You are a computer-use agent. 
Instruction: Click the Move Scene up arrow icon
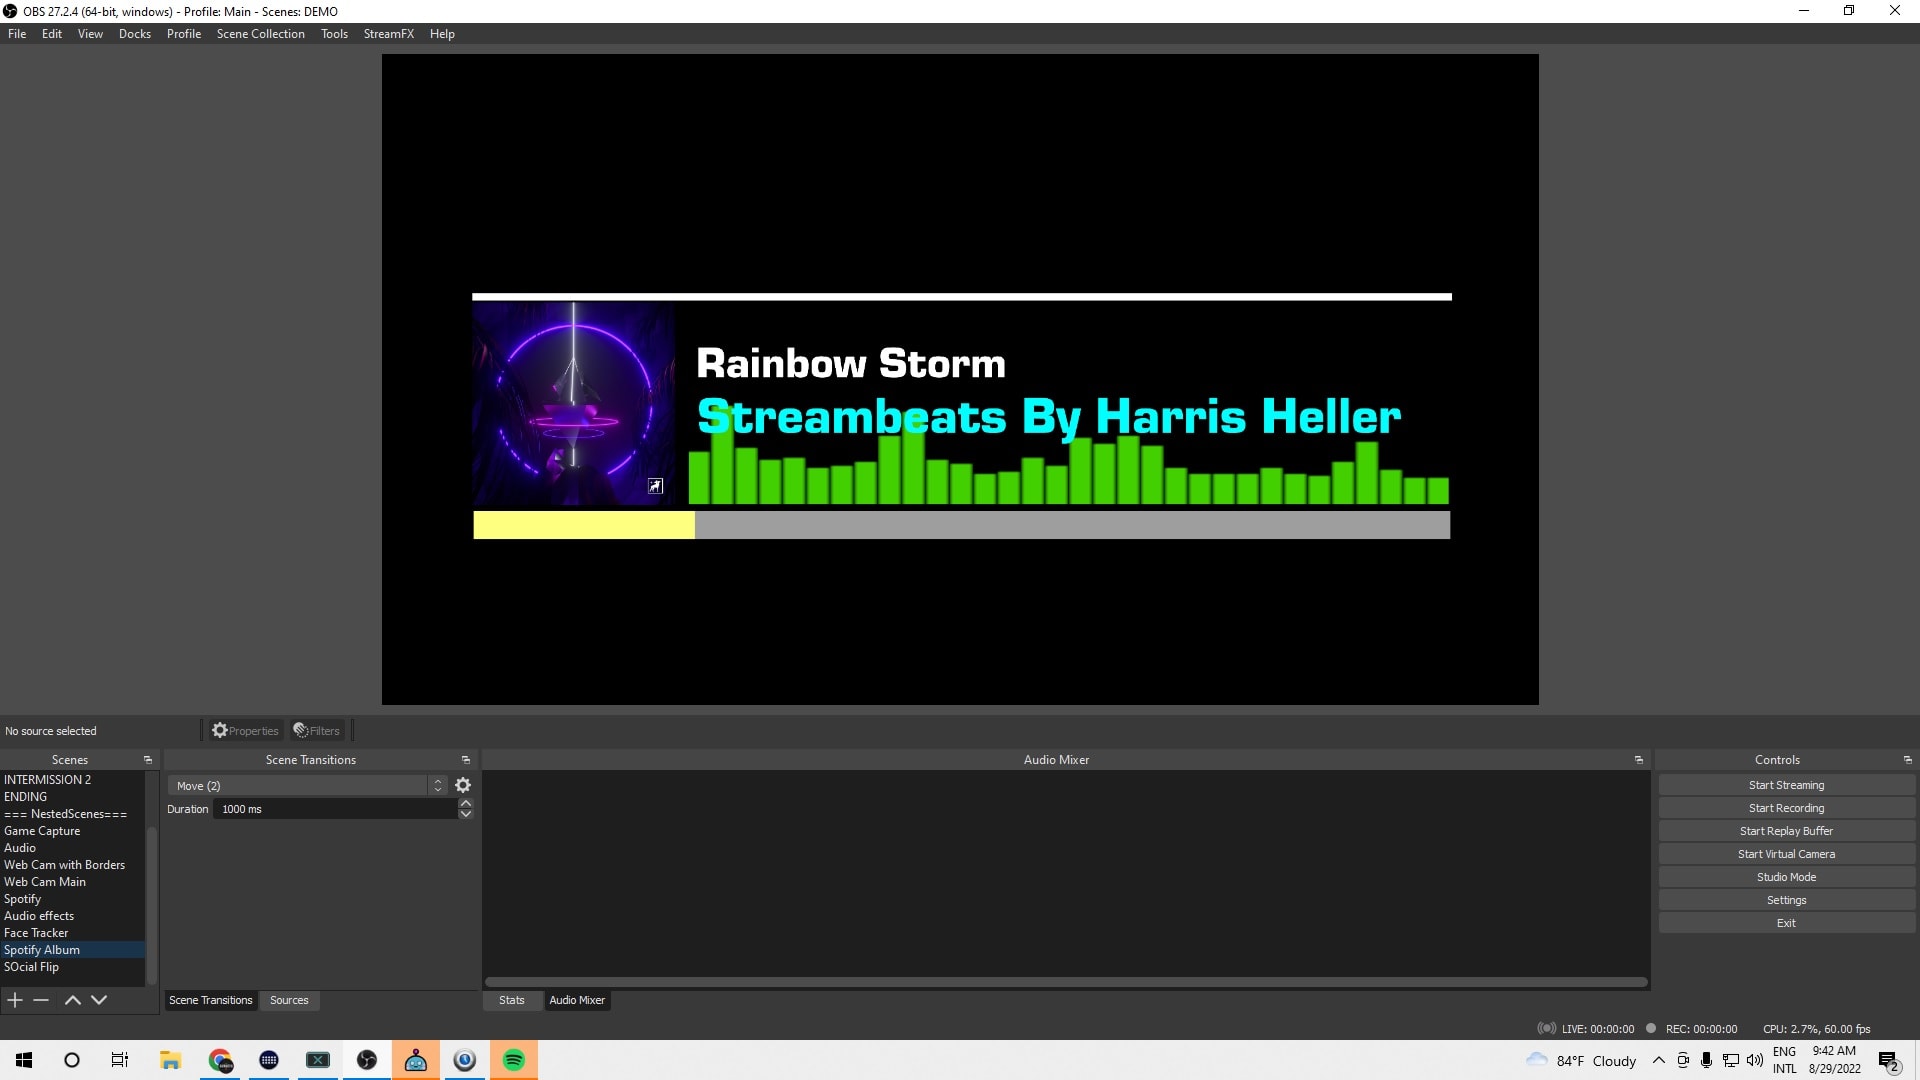coord(73,1000)
